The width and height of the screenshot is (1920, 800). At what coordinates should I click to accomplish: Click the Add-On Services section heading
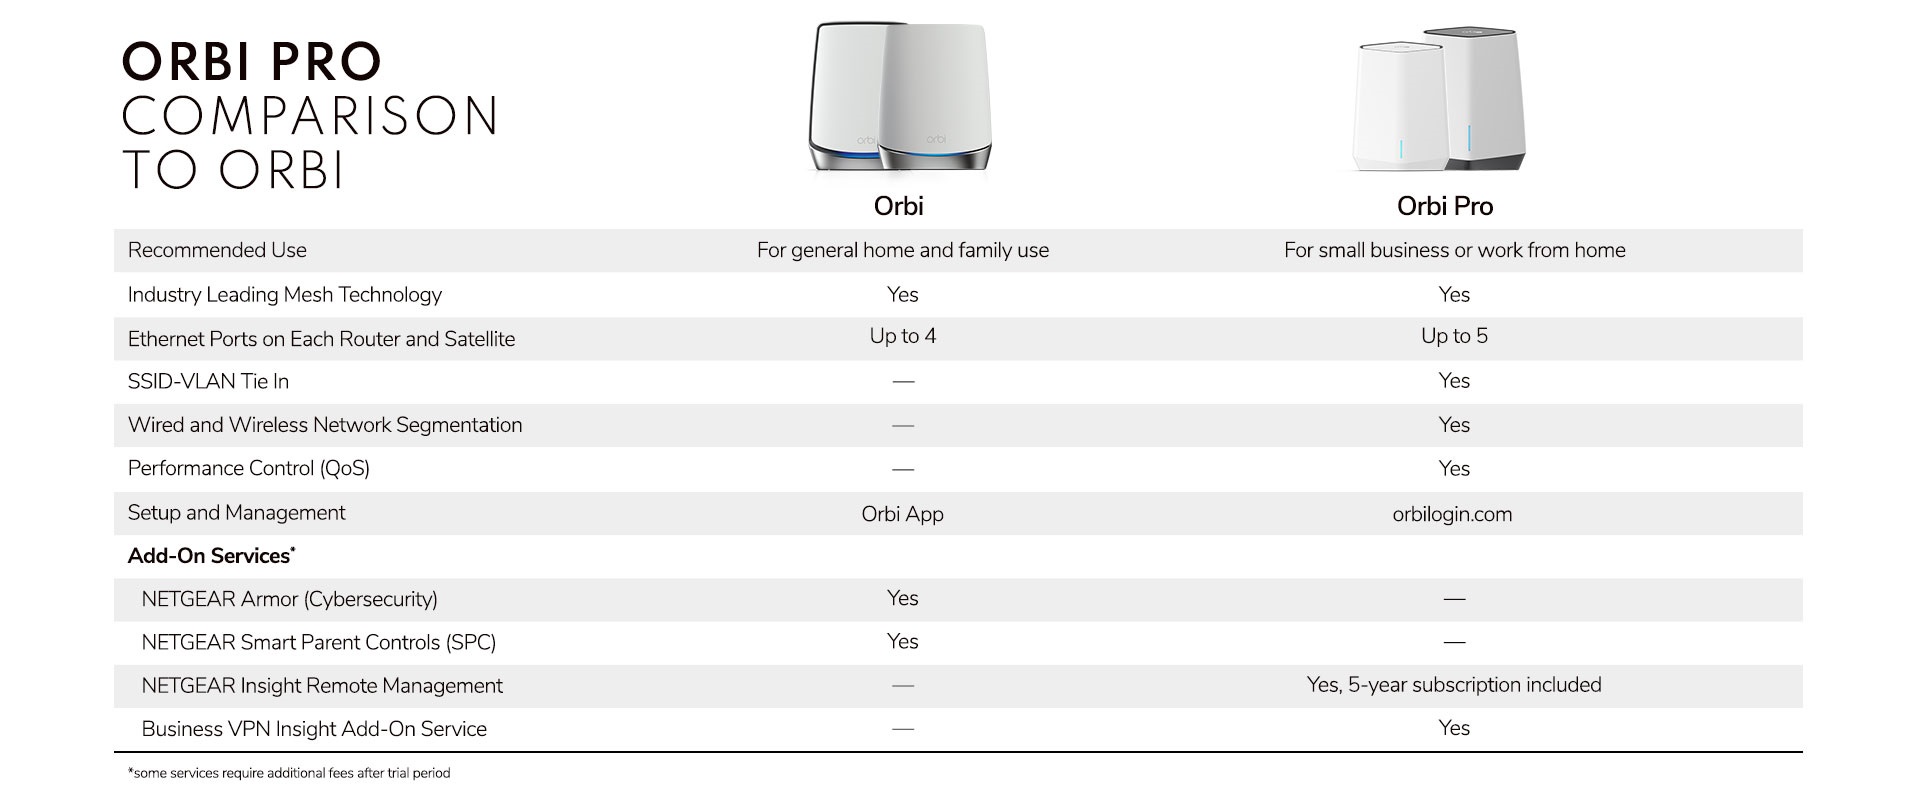click(x=211, y=556)
